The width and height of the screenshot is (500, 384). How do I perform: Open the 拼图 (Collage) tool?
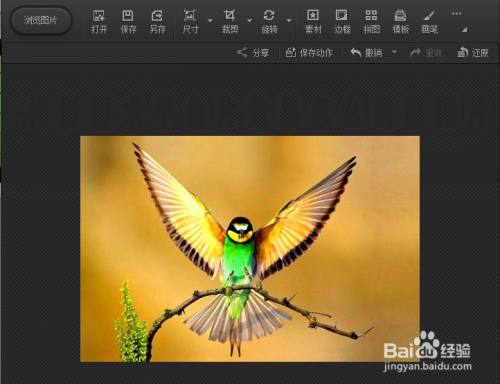371,21
